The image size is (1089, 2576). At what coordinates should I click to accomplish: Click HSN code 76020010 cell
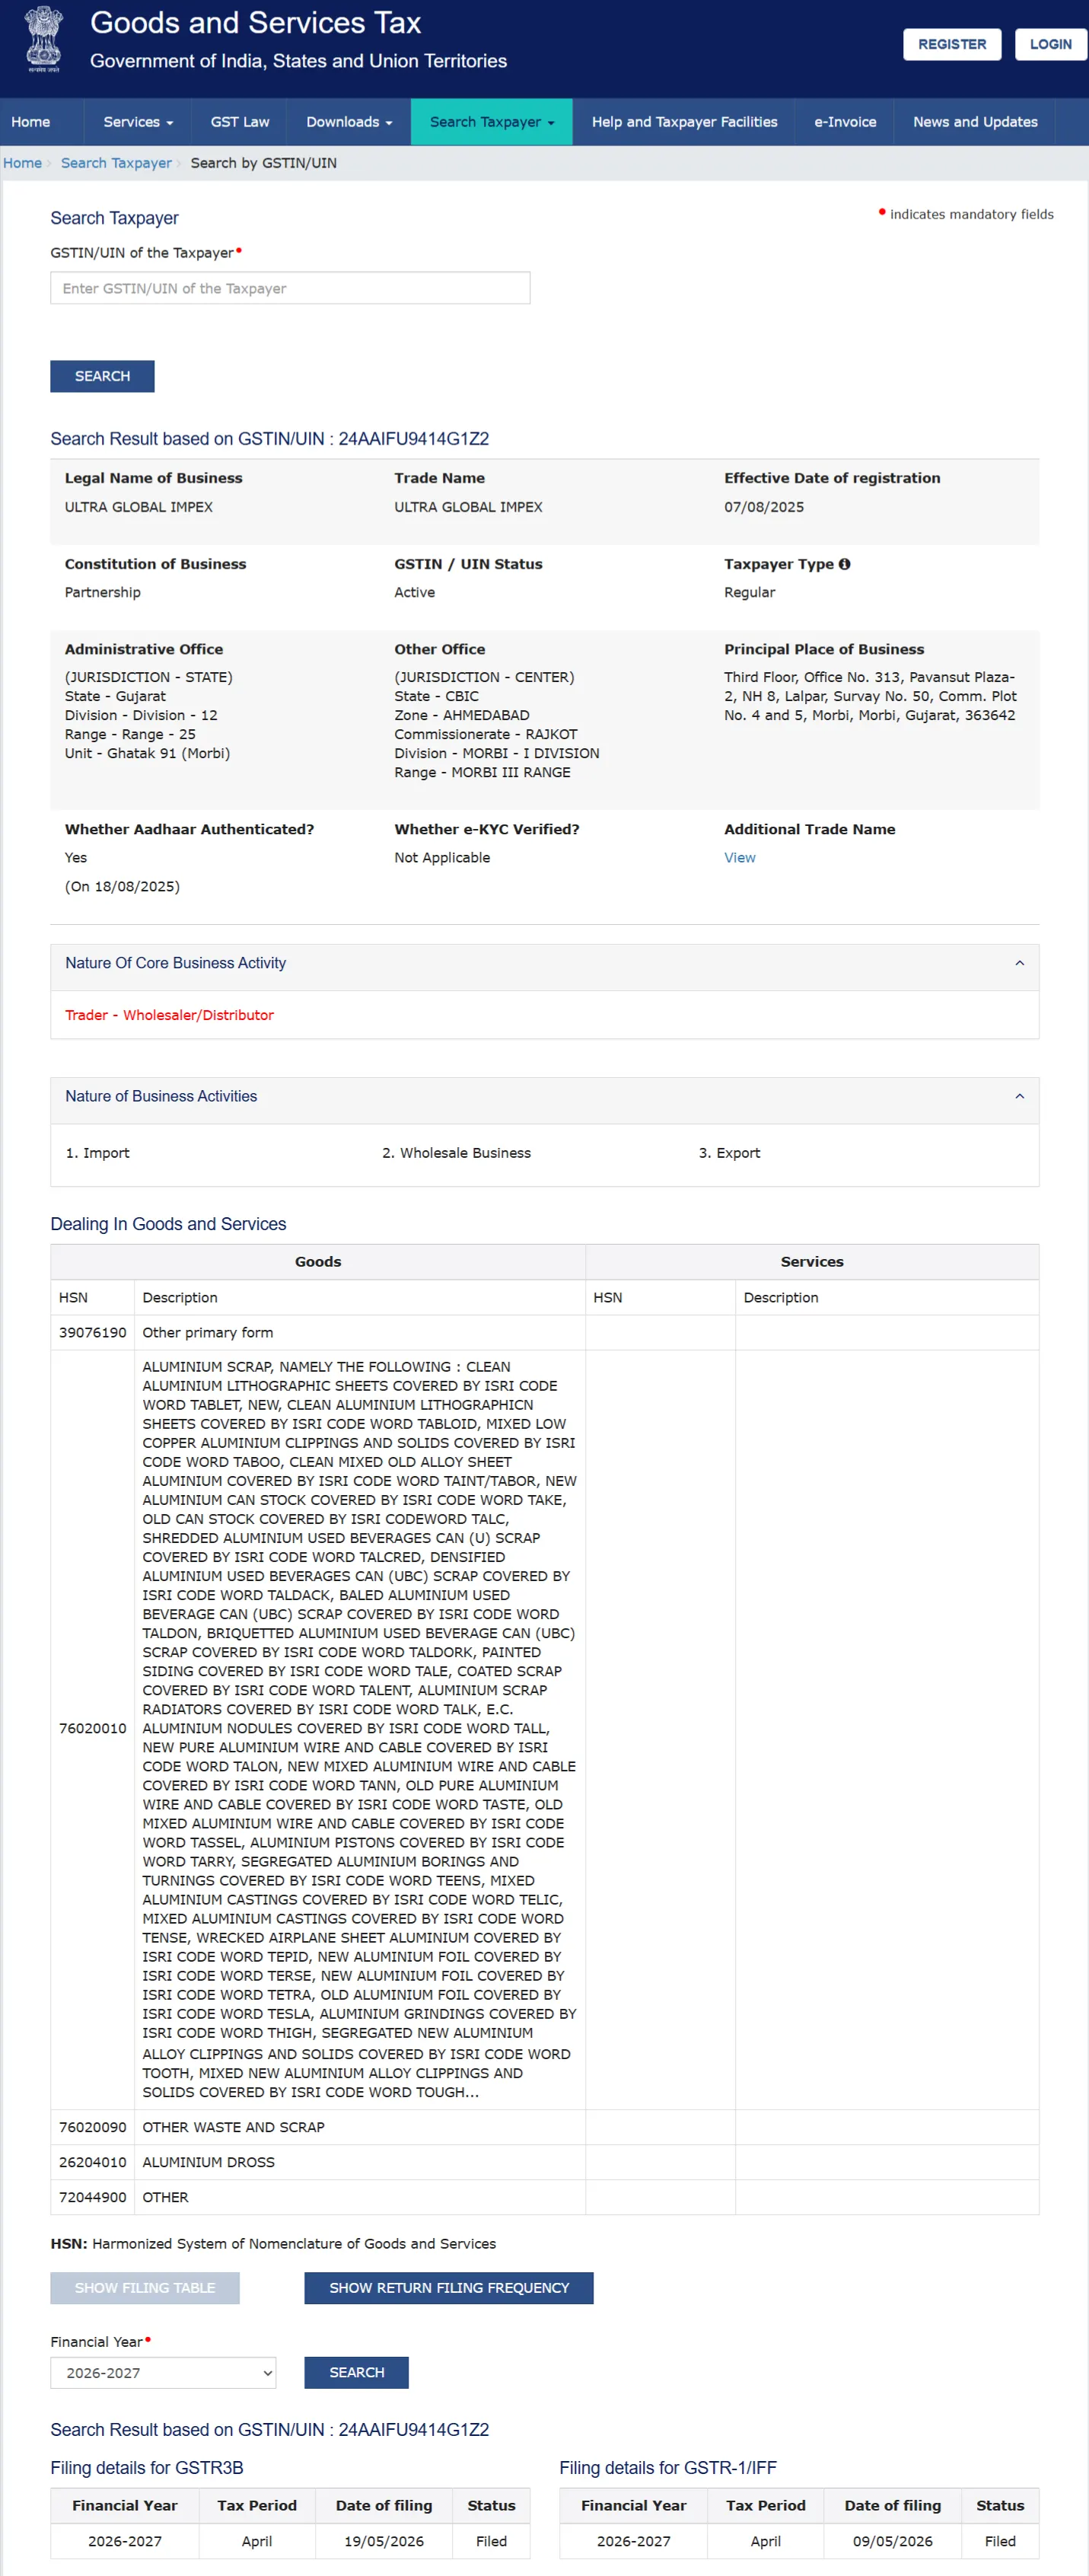click(x=93, y=1728)
